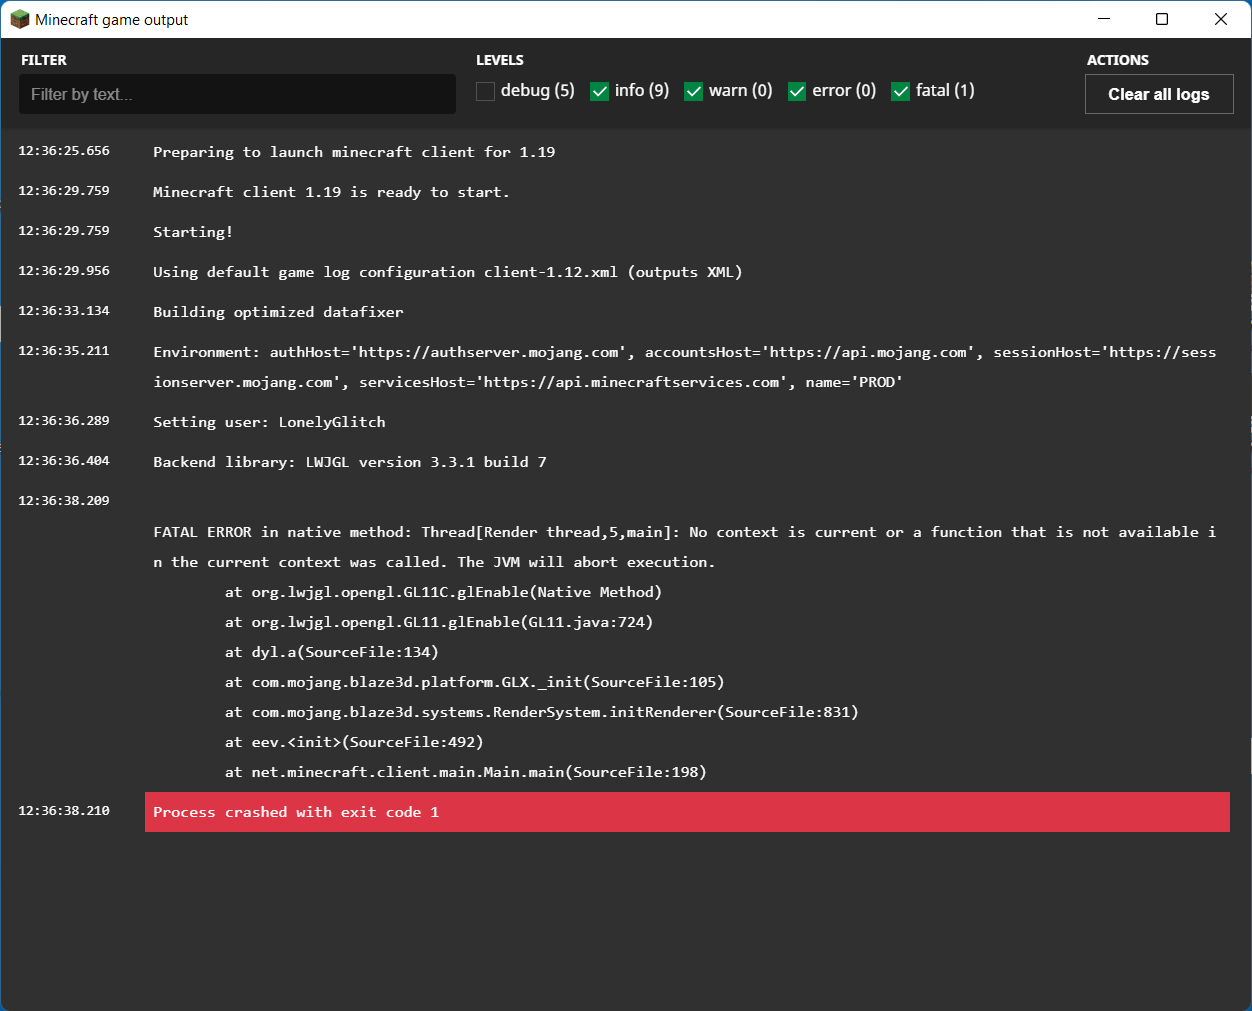
Task: Toggle the warn (0) level checkbox
Action: tap(694, 91)
